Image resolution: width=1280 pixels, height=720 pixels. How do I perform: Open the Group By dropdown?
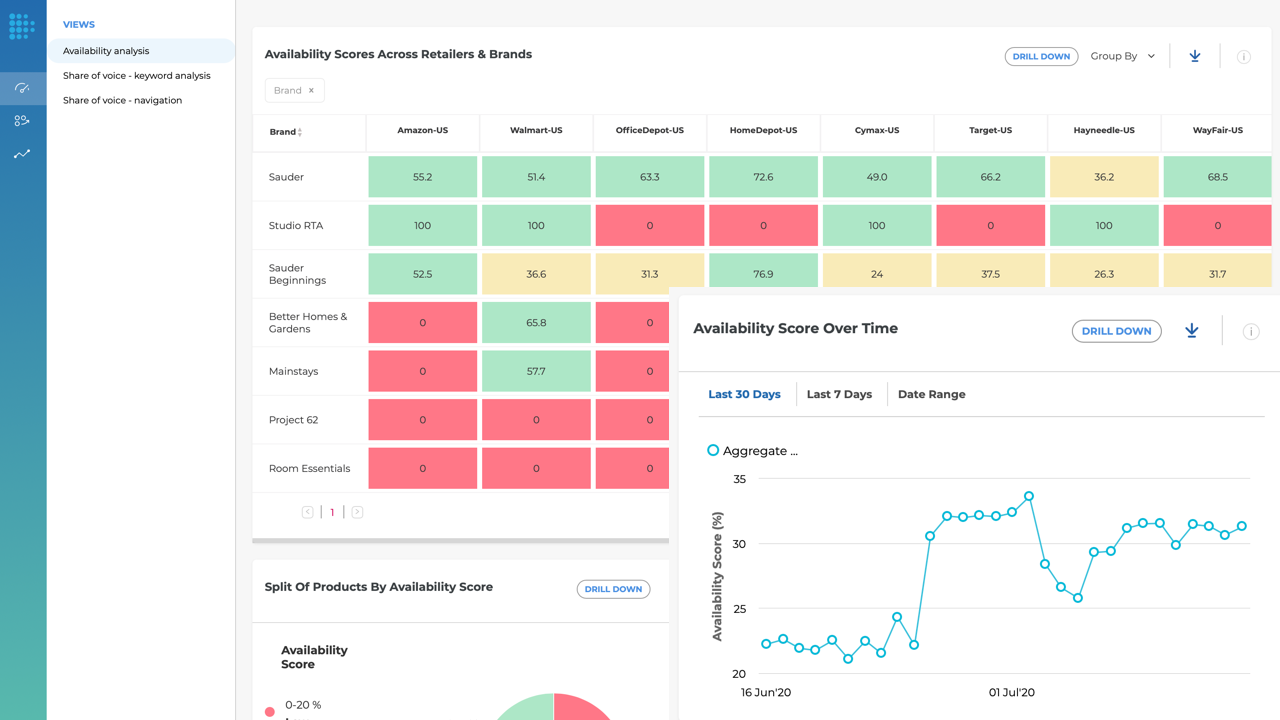coord(1122,57)
